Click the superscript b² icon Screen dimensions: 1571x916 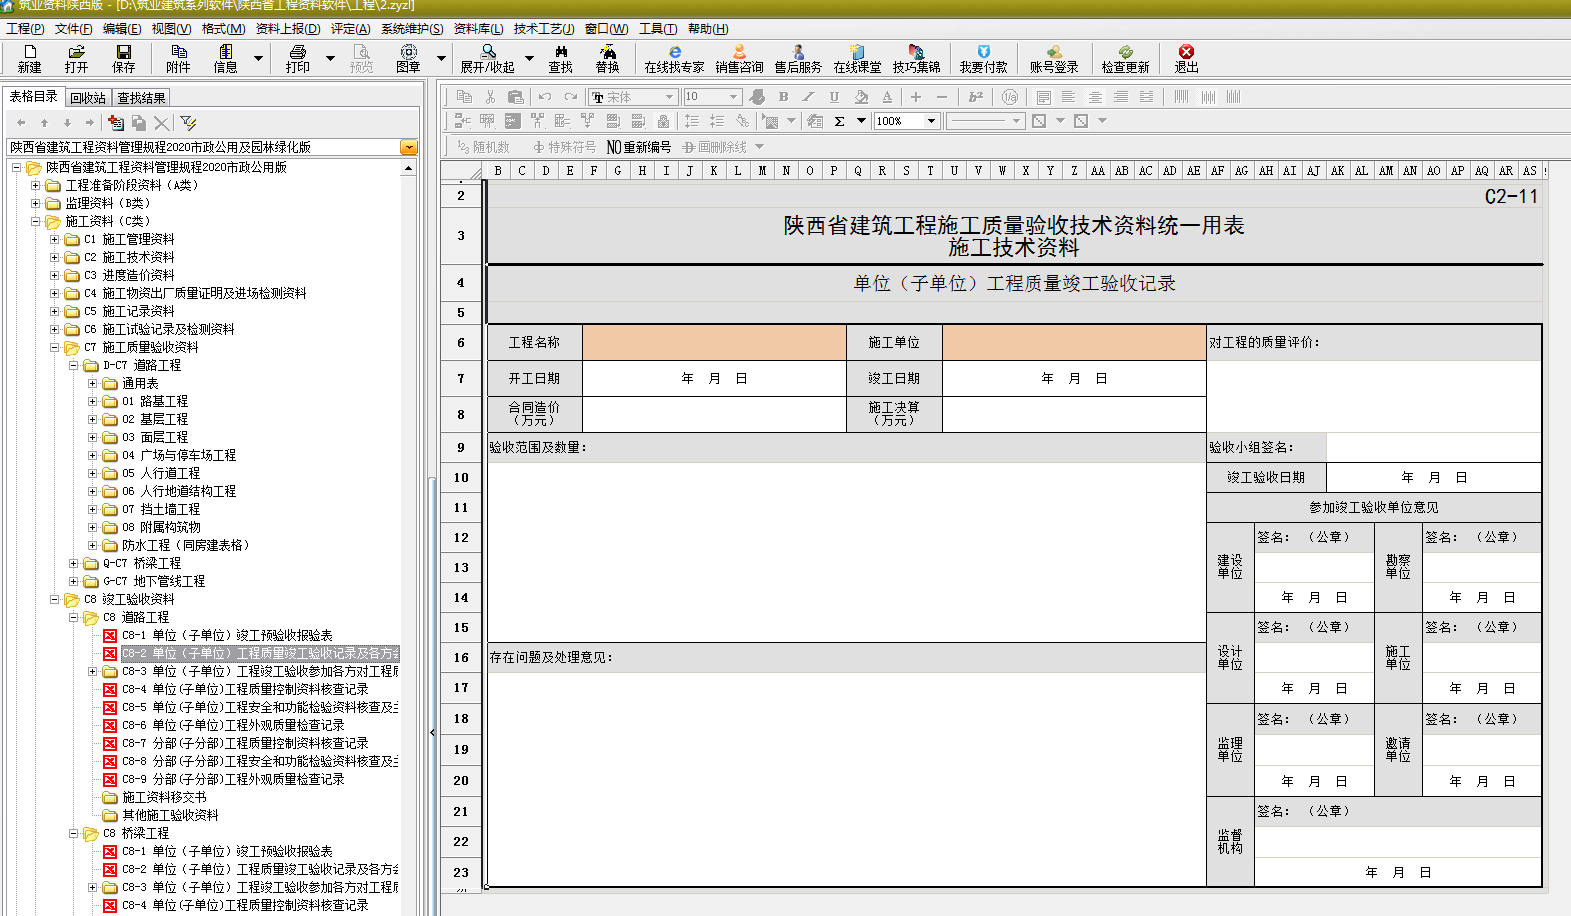pyautogui.click(x=976, y=97)
